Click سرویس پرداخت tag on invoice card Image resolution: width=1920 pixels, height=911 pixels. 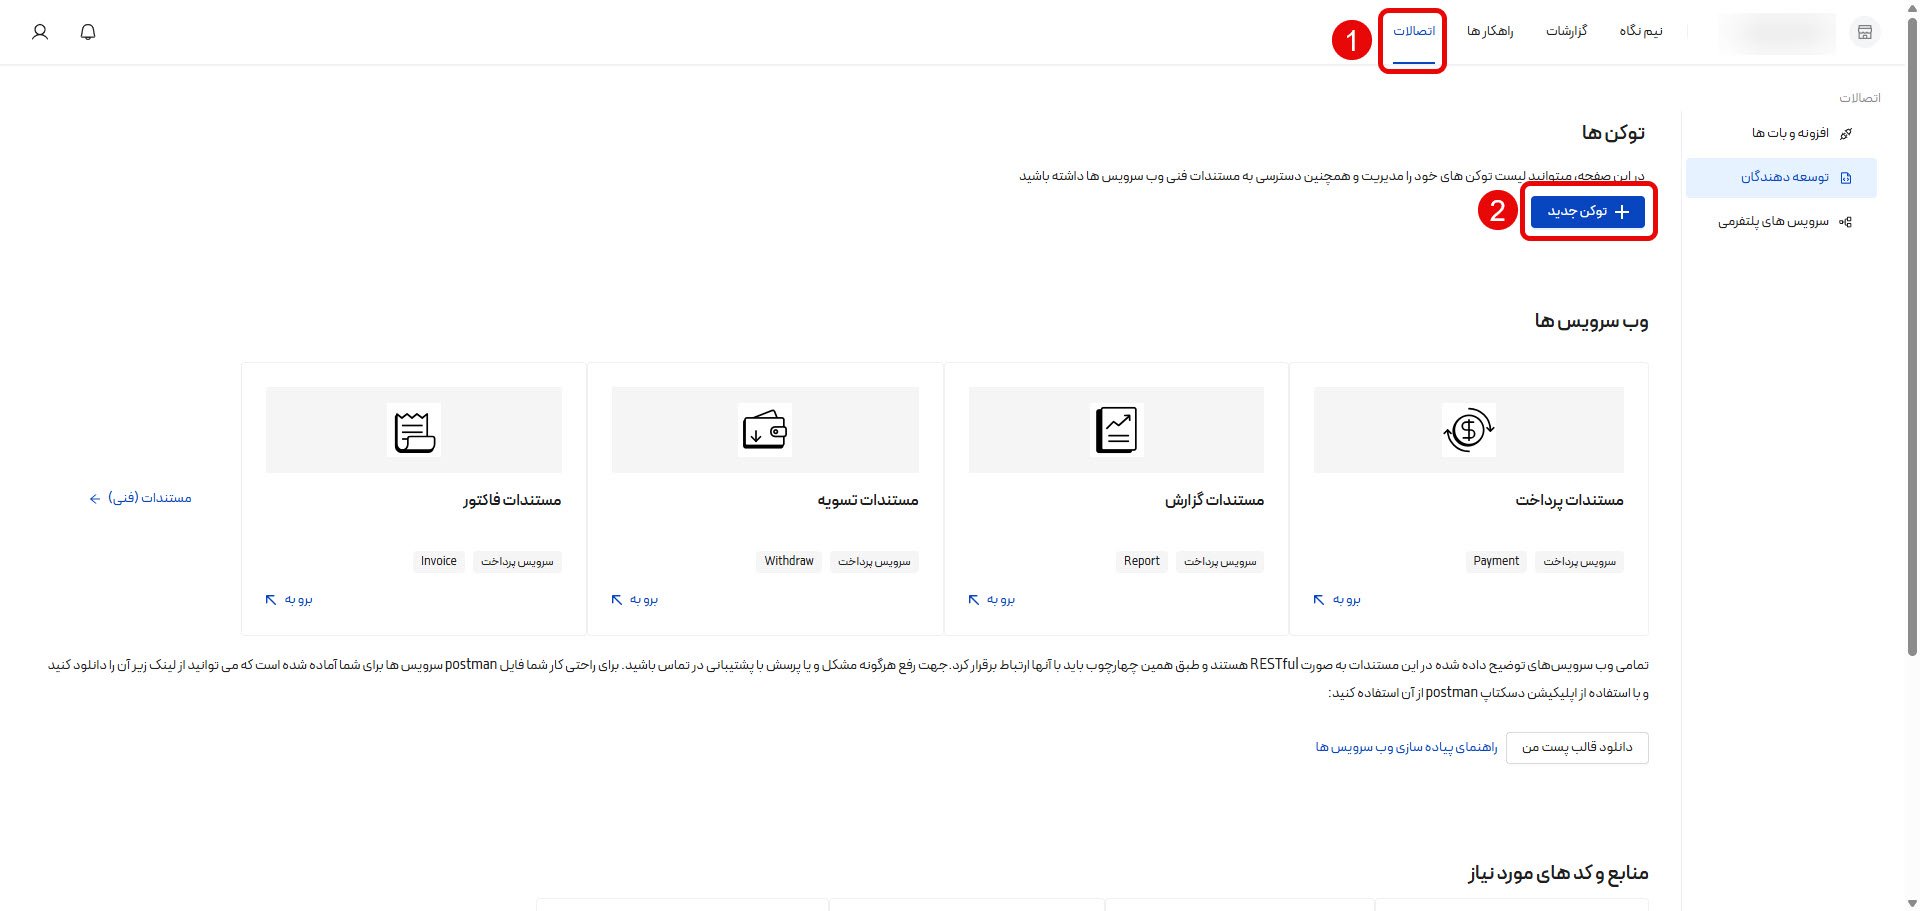517,561
